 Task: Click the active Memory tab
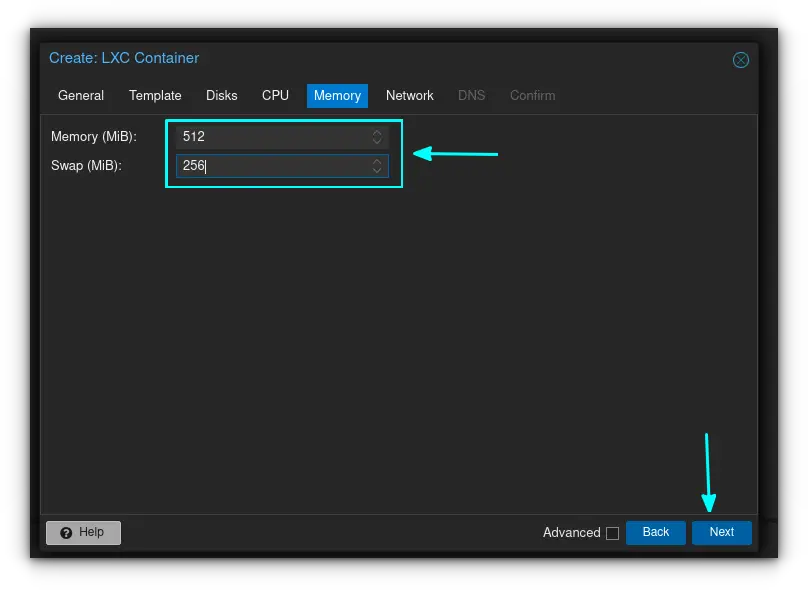[337, 96]
